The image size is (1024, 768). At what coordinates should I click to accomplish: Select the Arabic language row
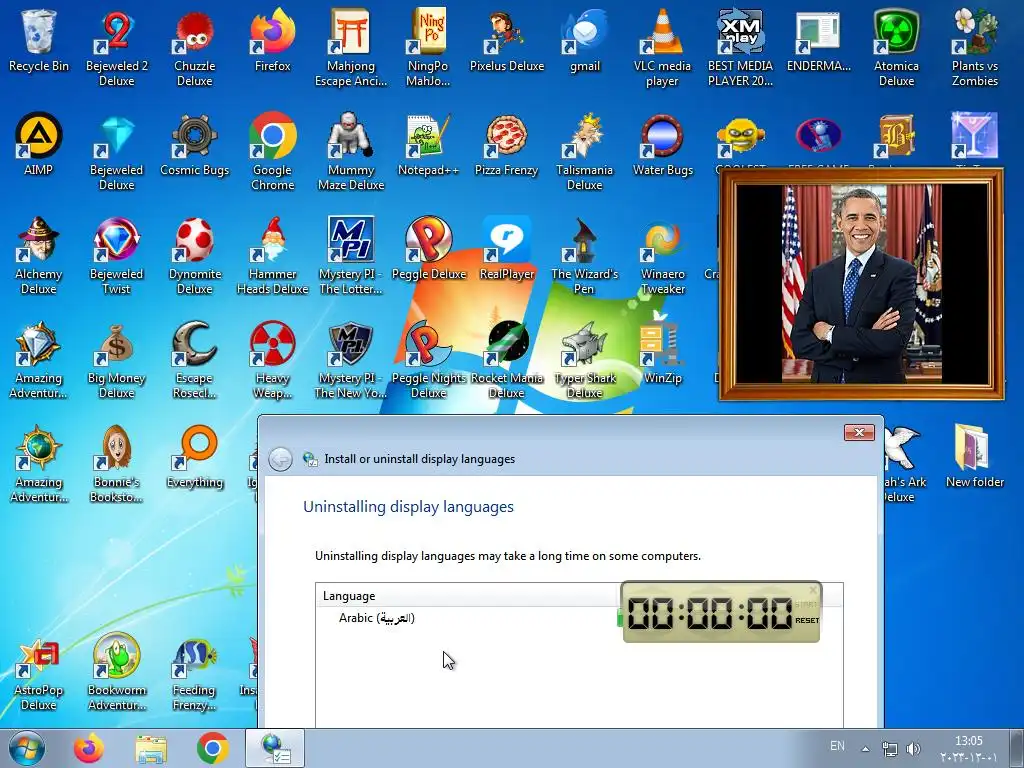pos(579,618)
